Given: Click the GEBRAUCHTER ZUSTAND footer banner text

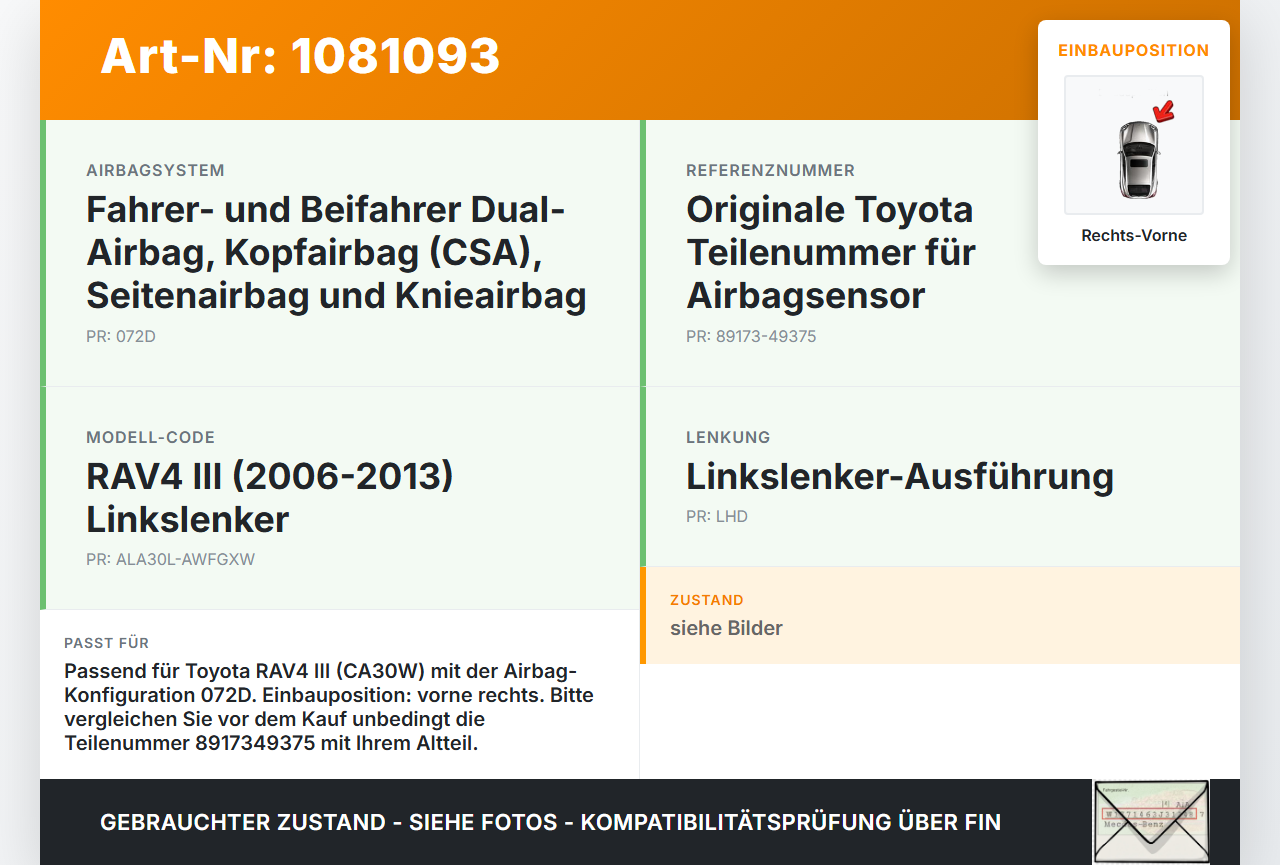Looking at the screenshot, I should coord(550,822).
